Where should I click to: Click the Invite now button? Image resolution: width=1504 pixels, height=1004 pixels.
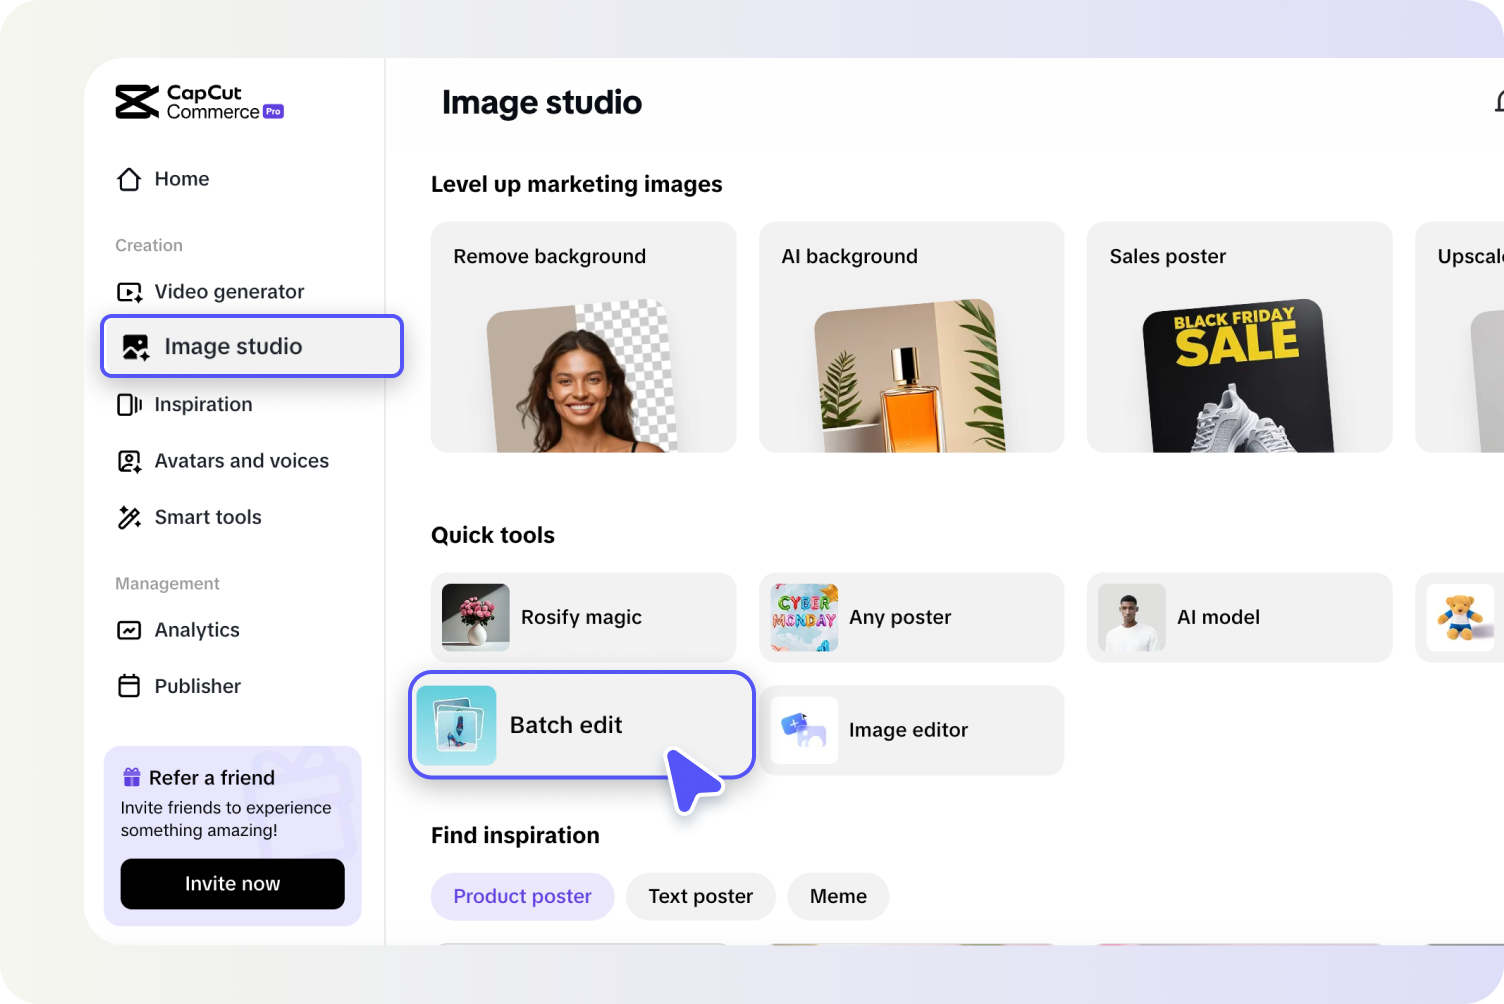(232, 884)
